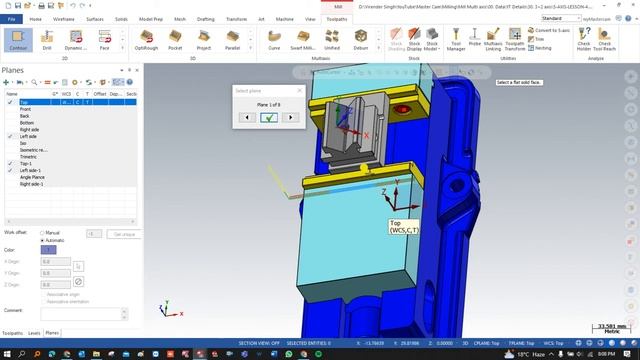The height and width of the screenshot is (360, 640).
Task: Open the Toolpaths manager tab at bottom
Action: 12,333
